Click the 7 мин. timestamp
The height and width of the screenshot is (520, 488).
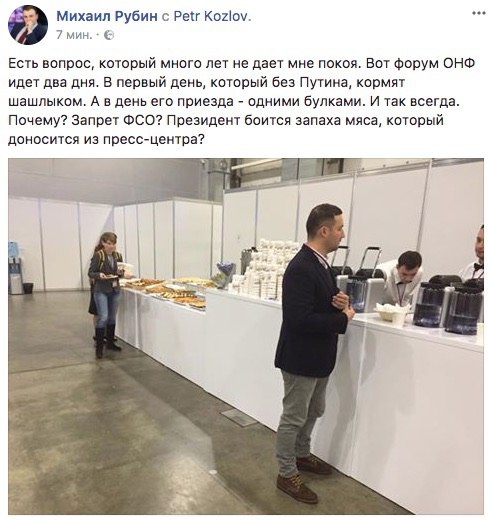pyautogui.click(x=74, y=35)
